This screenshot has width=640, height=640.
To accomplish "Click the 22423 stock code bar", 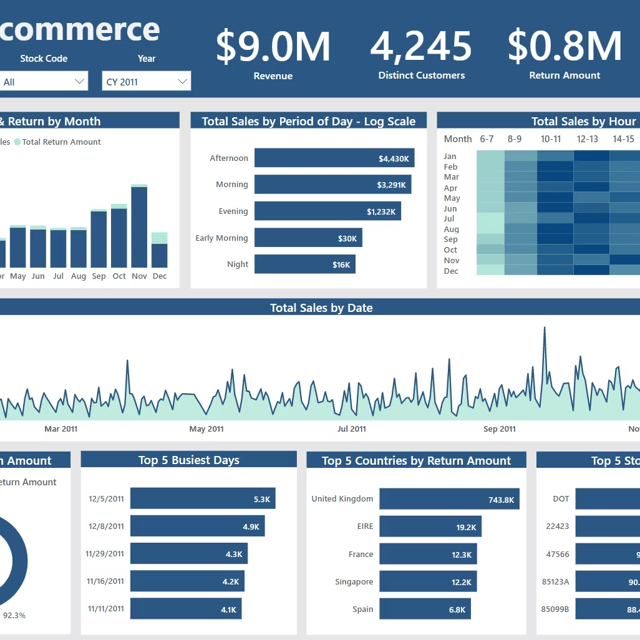I will pyautogui.click(x=607, y=527).
